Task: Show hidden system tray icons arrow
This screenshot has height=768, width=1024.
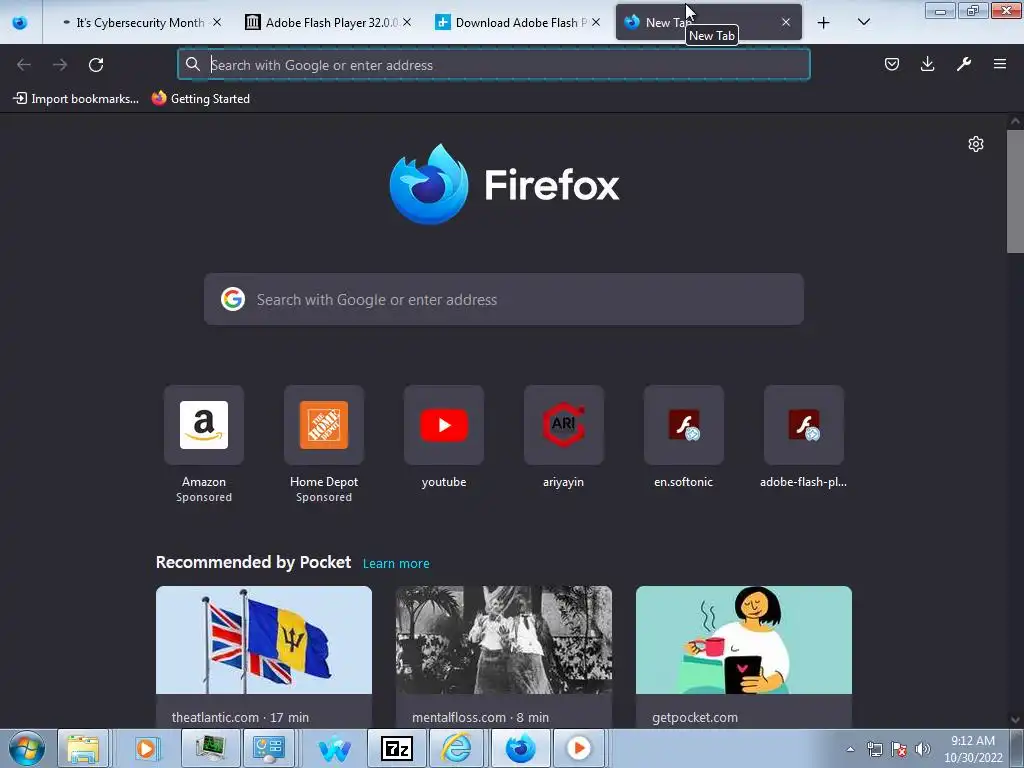Action: (x=850, y=749)
